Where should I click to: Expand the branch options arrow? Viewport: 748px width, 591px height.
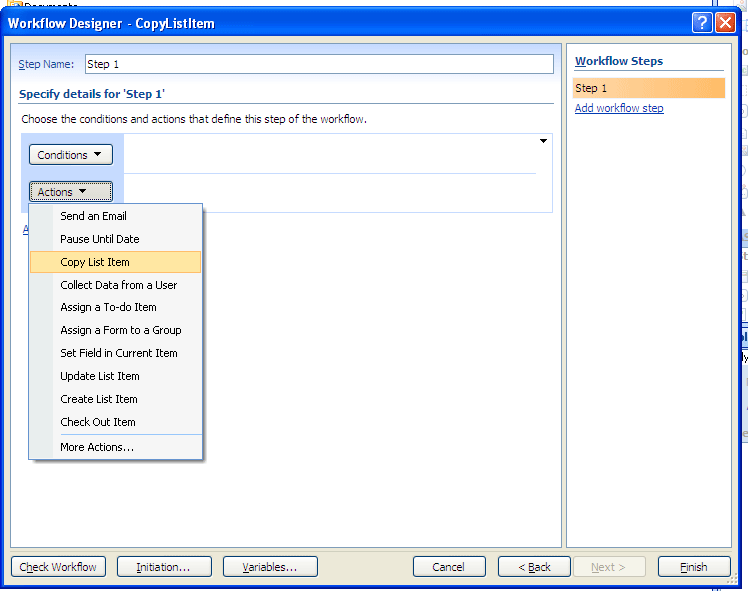pos(543,141)
